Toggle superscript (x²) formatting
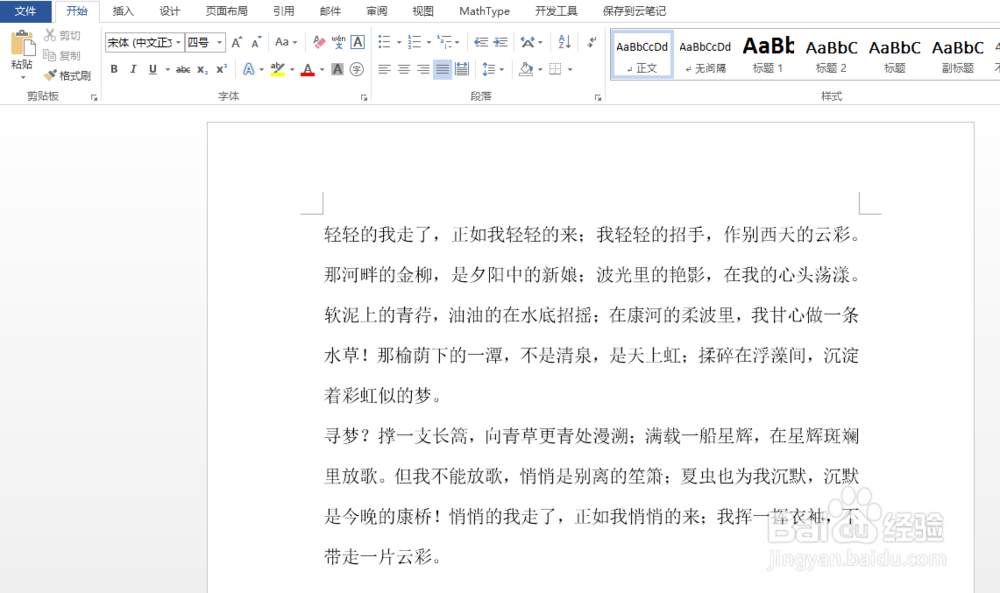Screen dimensions: 1000x593 pos(221,69)
